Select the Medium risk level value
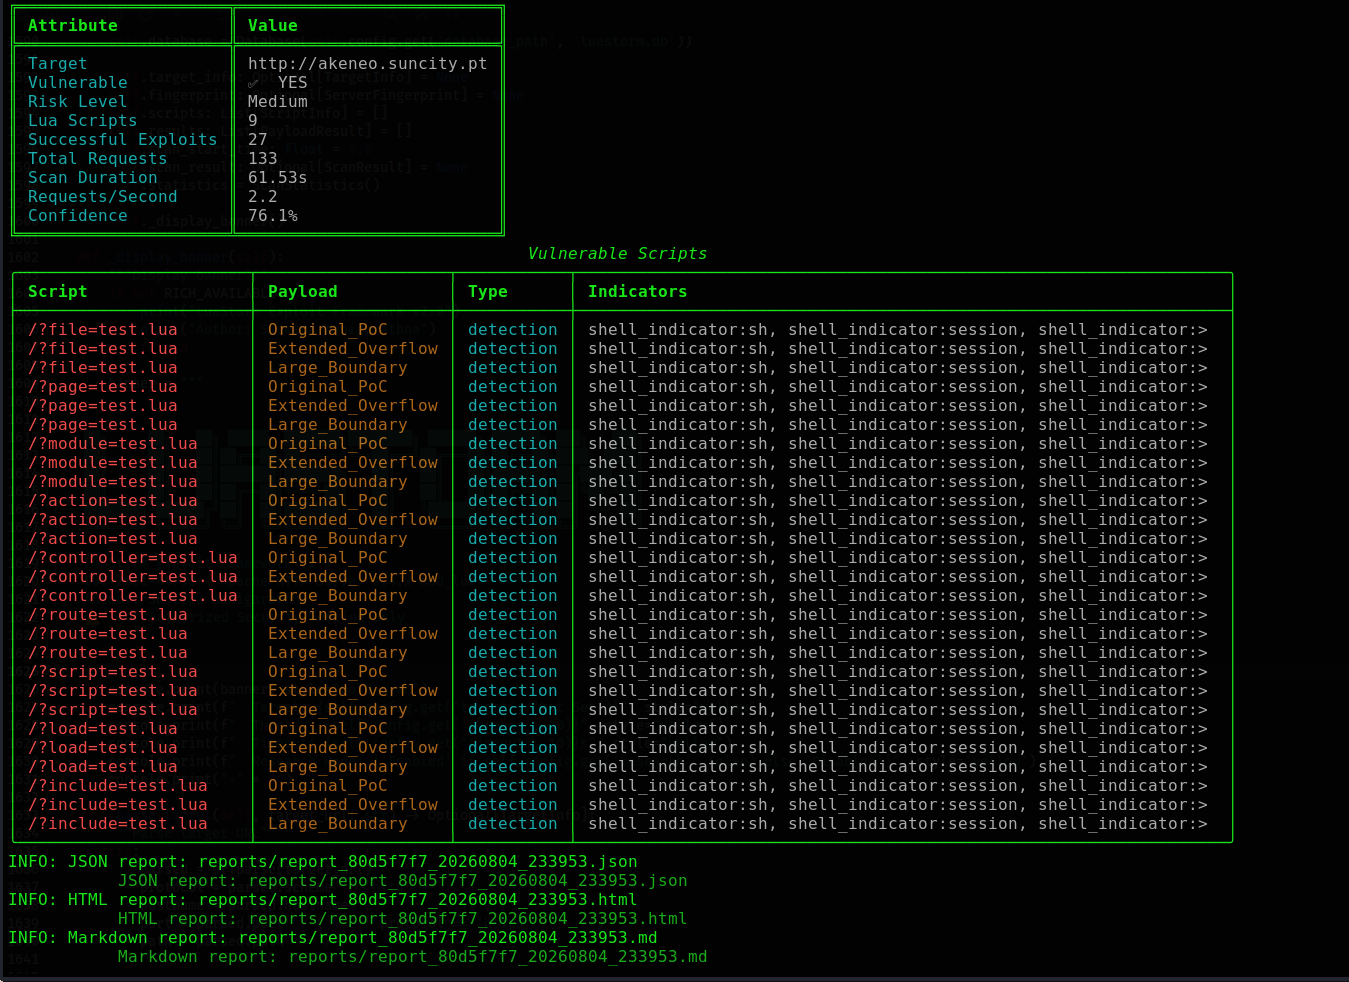The height and width of the screenshot is (982, 1349). 277,101
